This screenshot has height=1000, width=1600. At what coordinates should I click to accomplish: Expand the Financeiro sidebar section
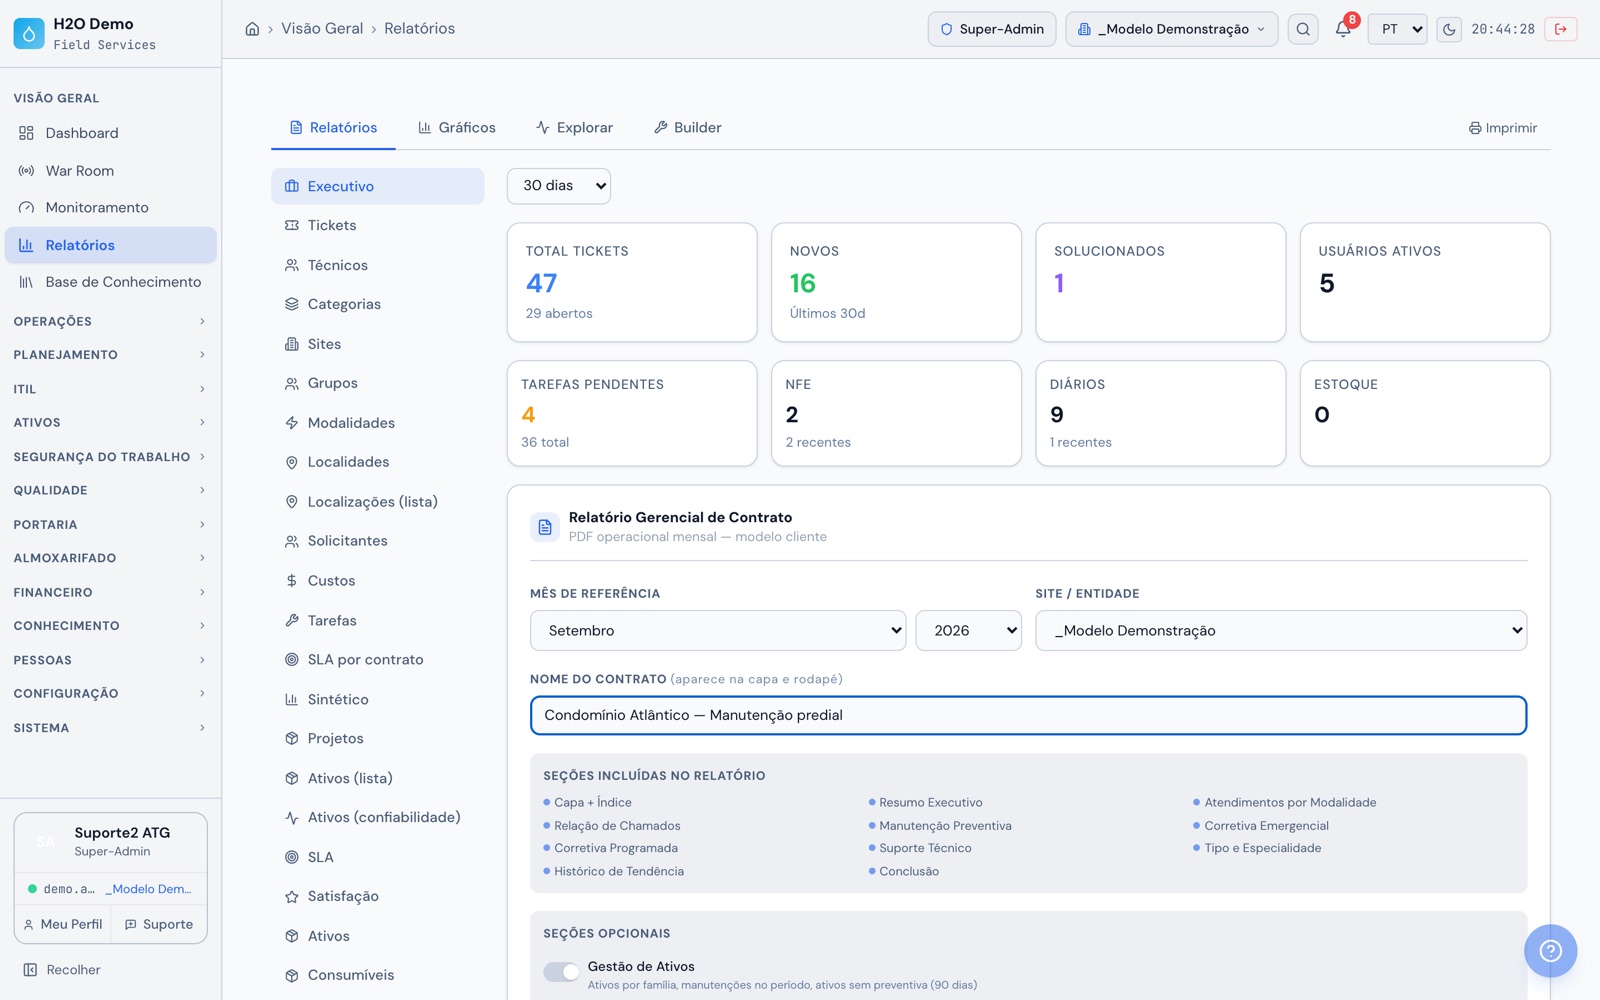[110, 592]
